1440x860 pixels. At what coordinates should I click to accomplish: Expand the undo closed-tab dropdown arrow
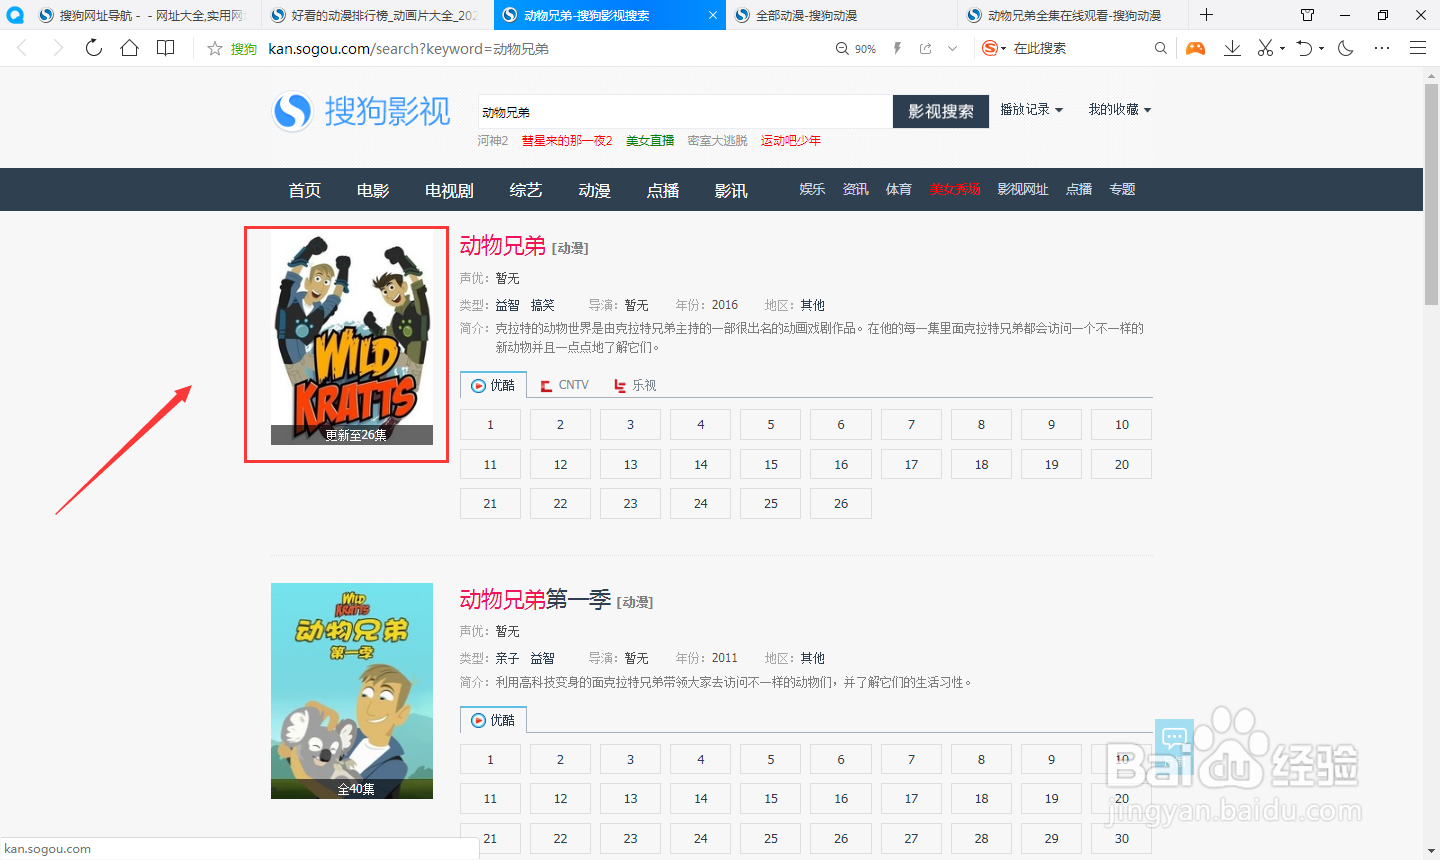click(1322, 49)
